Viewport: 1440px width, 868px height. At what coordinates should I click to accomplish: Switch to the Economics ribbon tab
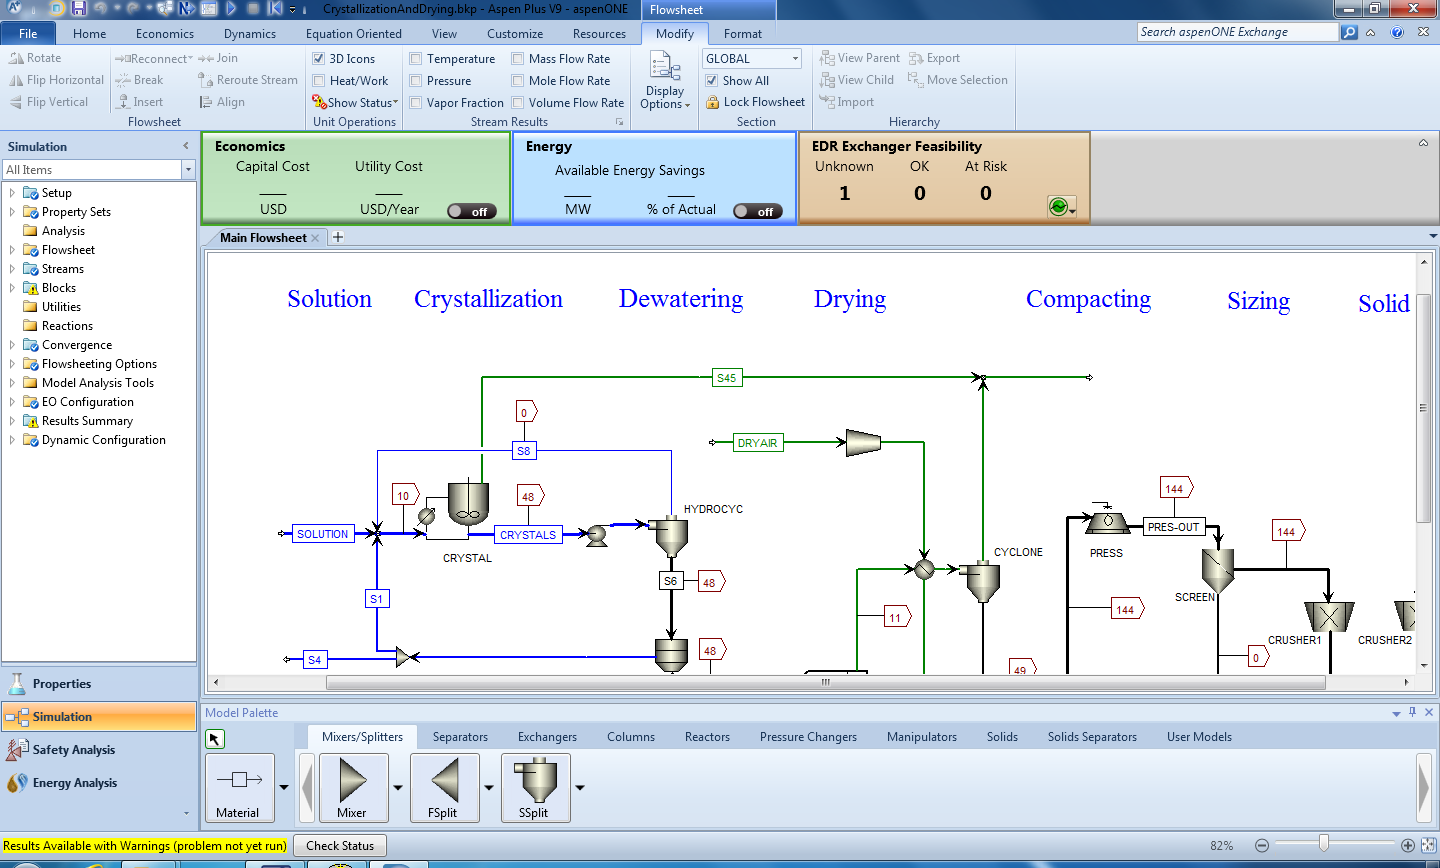[165, 34]
